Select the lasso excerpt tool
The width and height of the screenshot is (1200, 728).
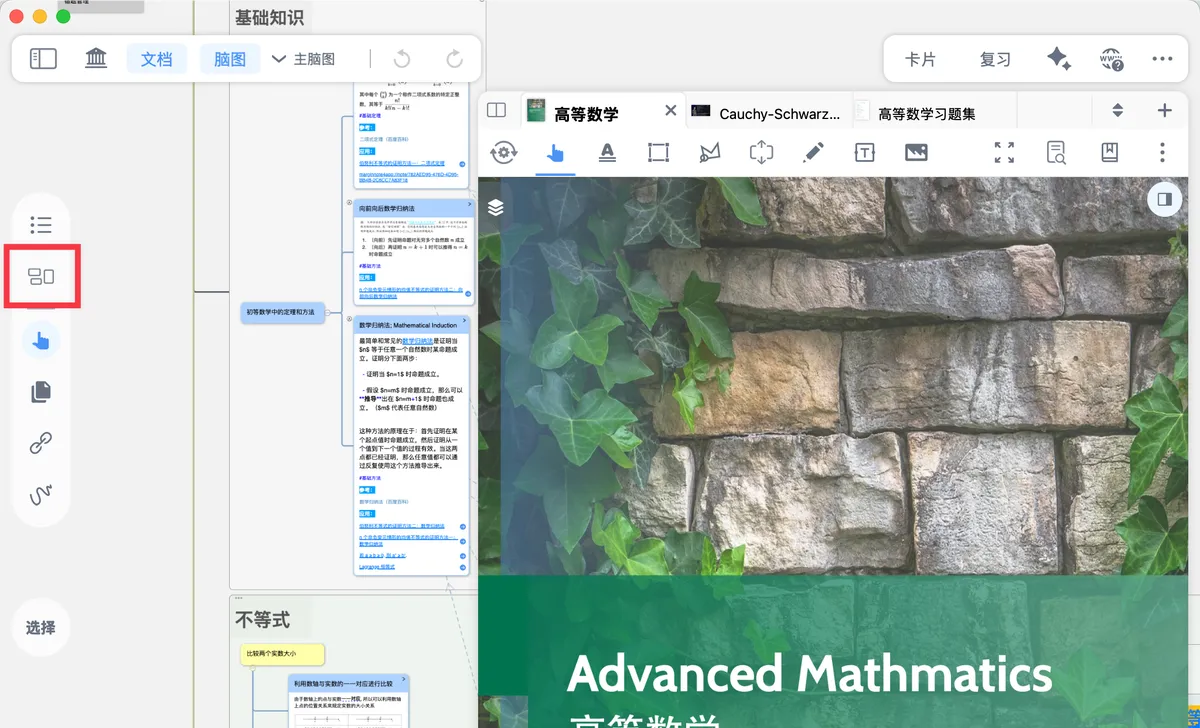(710, 152)
